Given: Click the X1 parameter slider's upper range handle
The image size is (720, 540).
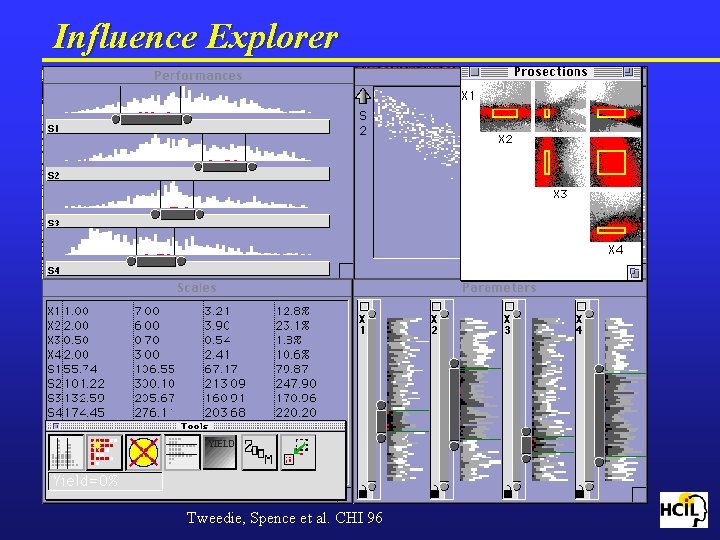Looking at the screenshot, I should (381, 405).
